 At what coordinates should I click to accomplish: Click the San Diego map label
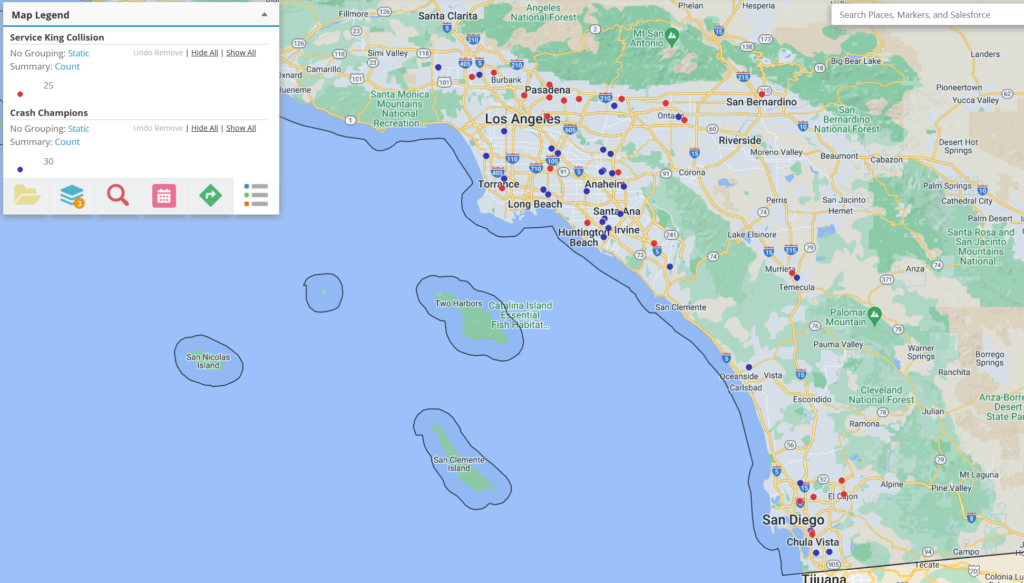pos(793,520)
